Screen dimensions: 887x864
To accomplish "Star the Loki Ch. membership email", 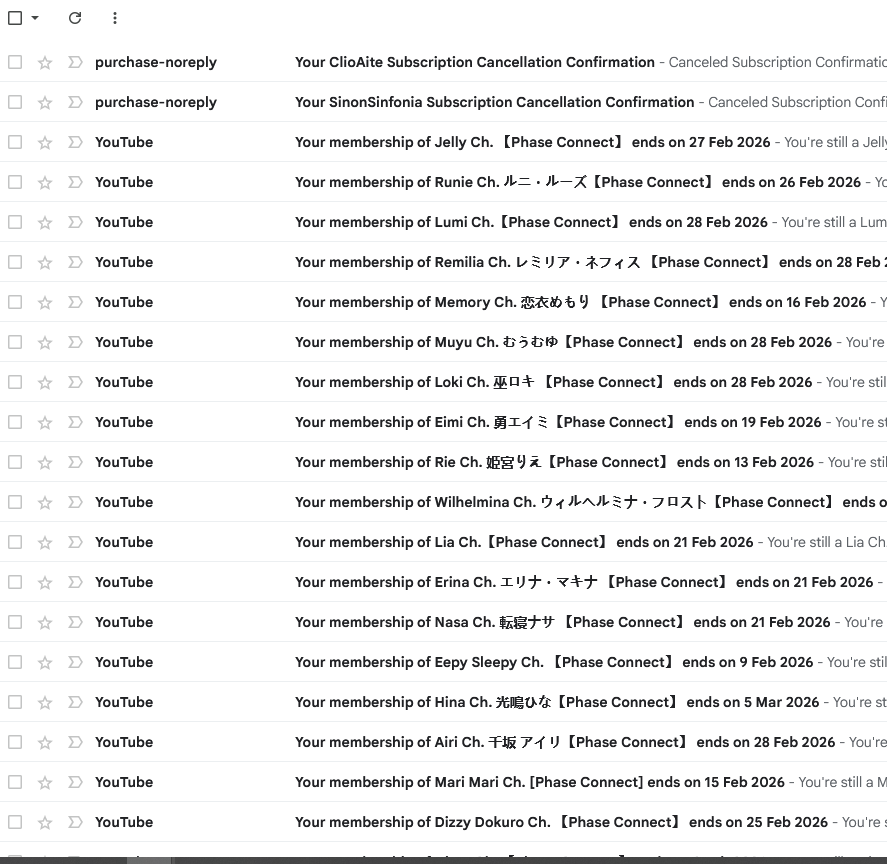I will click(45, 382).
